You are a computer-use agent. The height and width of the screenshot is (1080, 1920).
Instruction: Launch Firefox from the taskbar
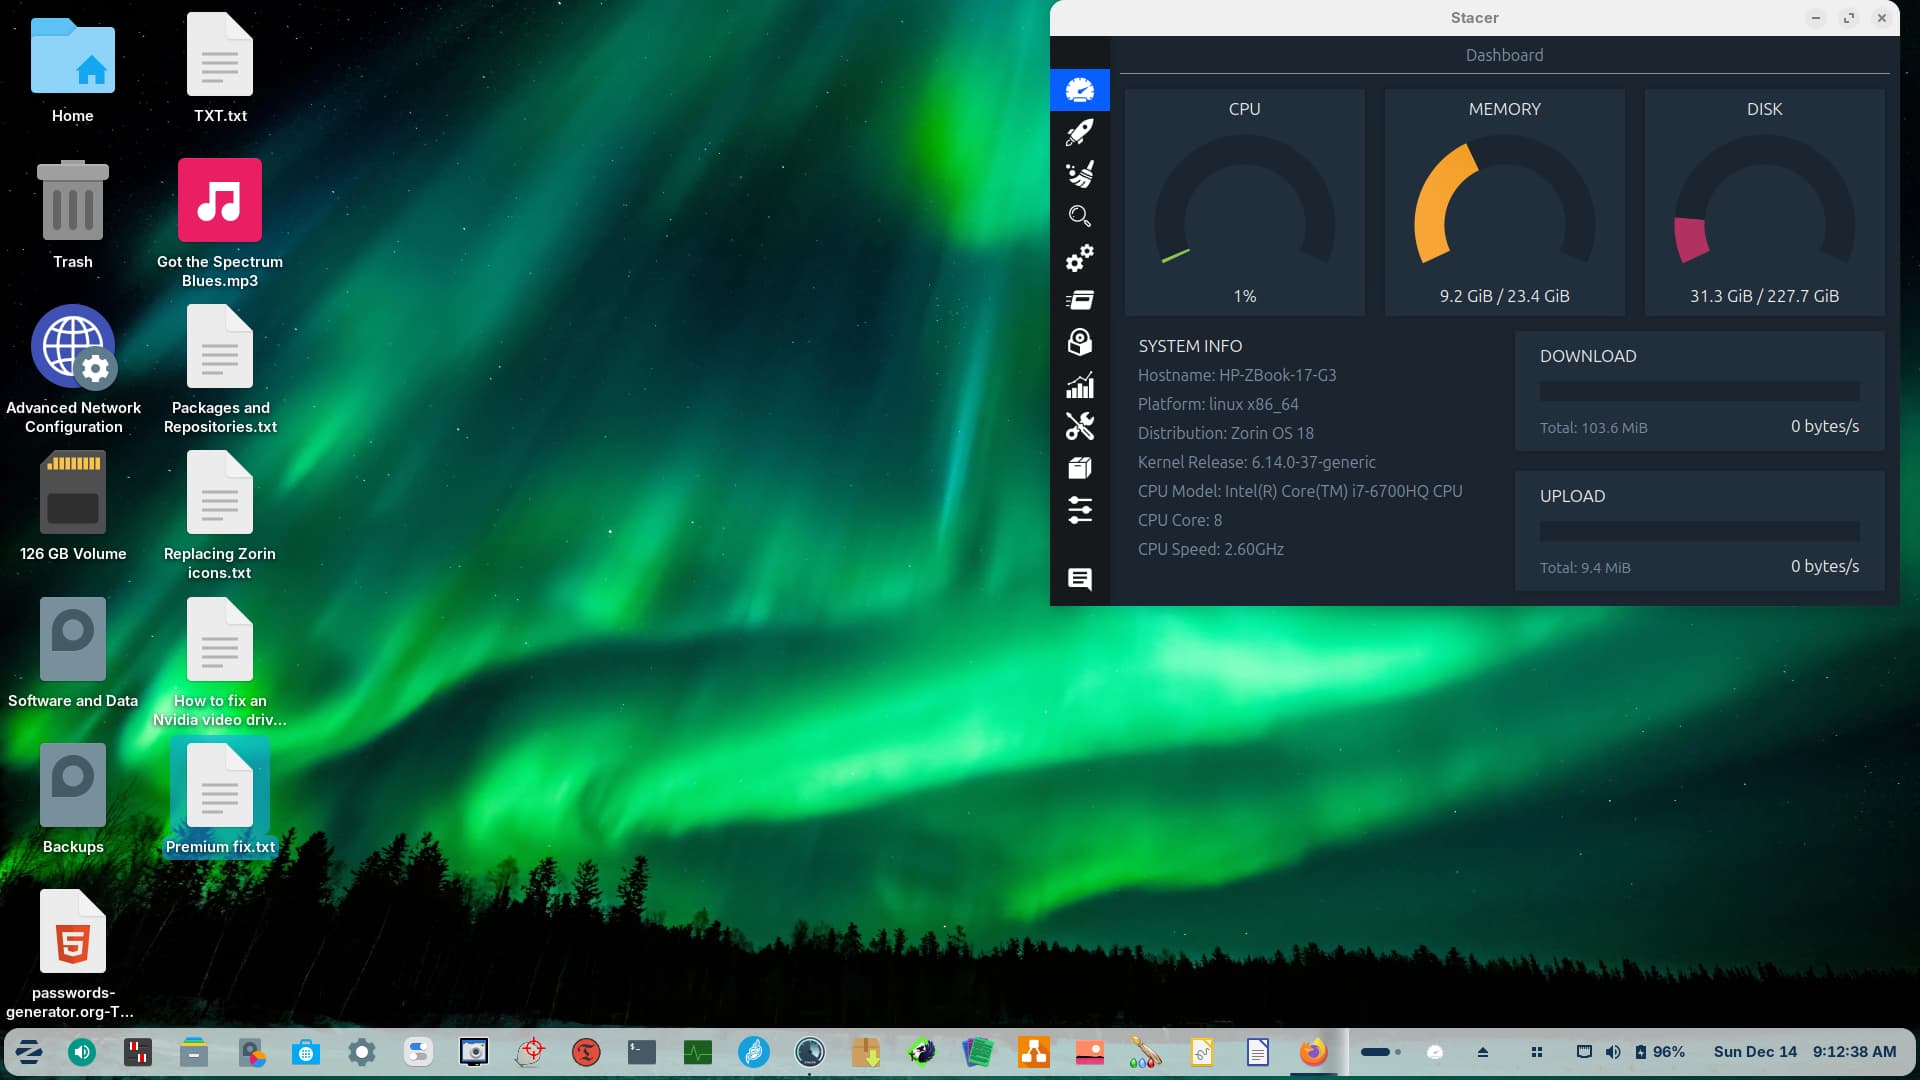[x=1313, y=1052]
